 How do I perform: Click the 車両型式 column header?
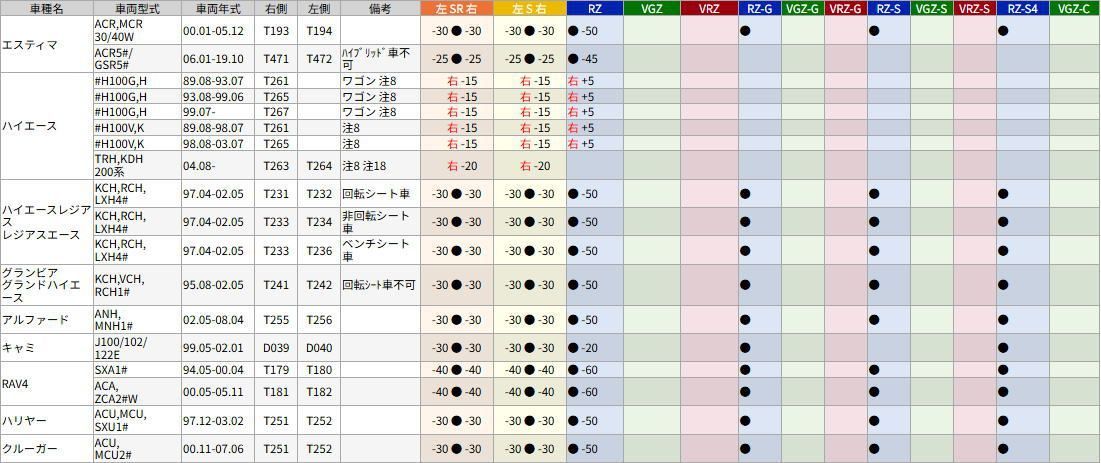(137, 8)
